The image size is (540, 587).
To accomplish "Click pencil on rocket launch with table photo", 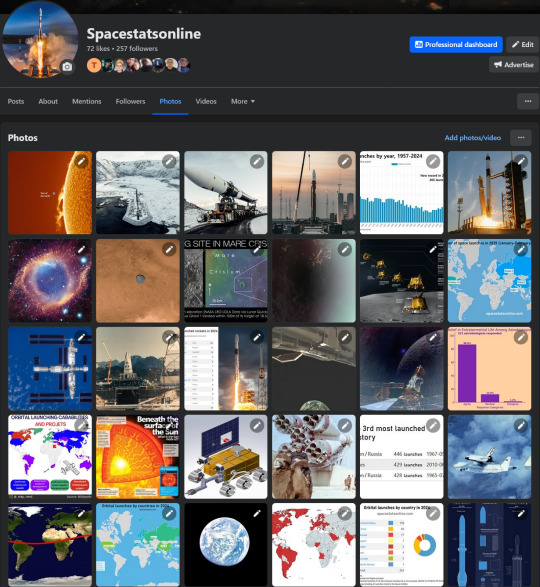I will [x=257, y=337].
